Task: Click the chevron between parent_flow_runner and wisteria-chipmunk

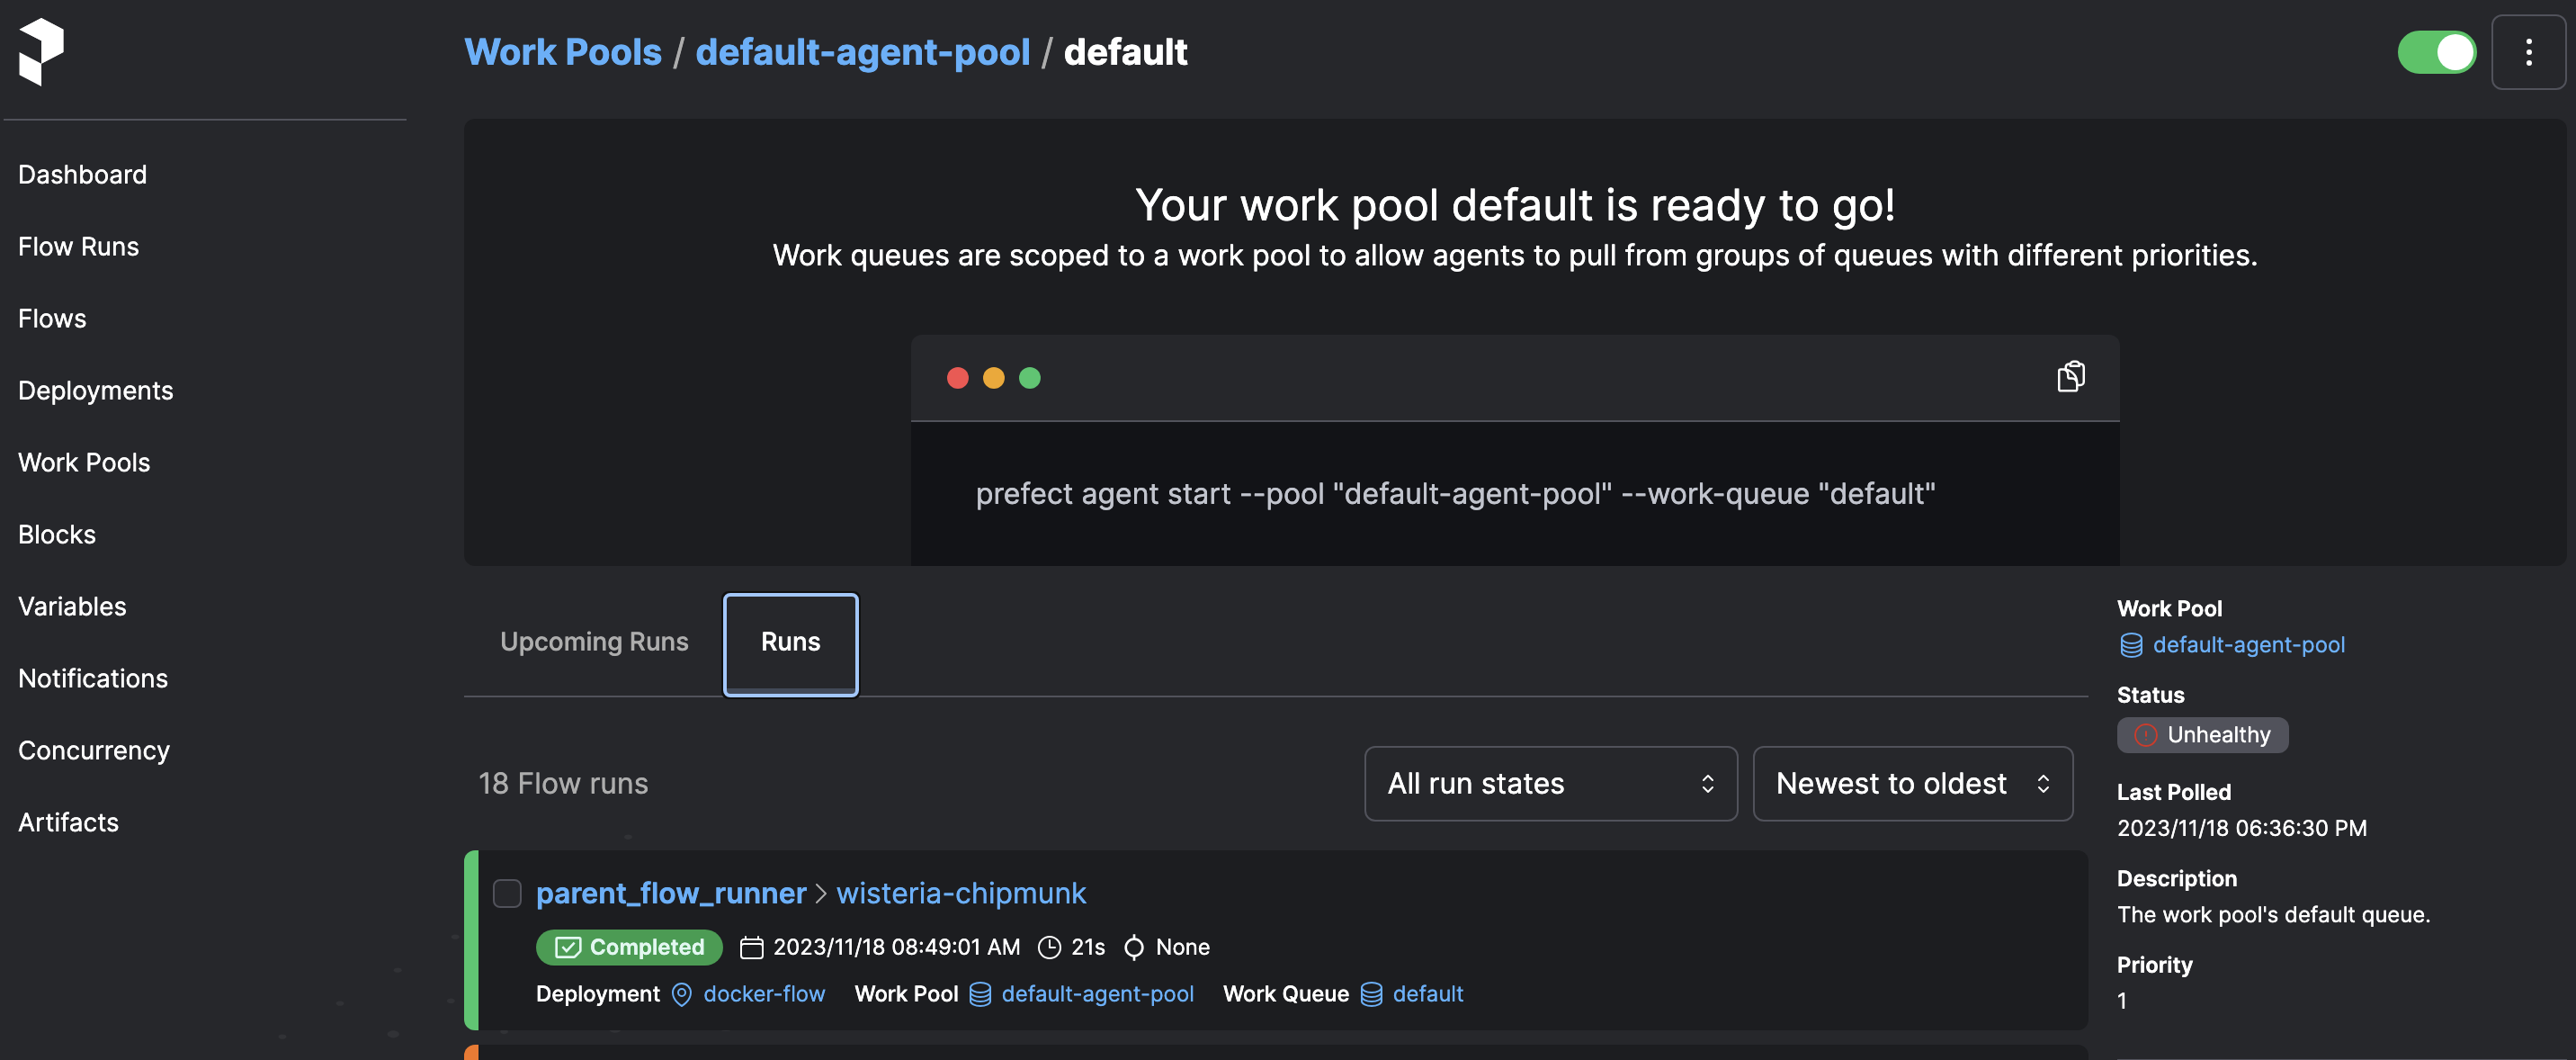Action: pos(821,893)
